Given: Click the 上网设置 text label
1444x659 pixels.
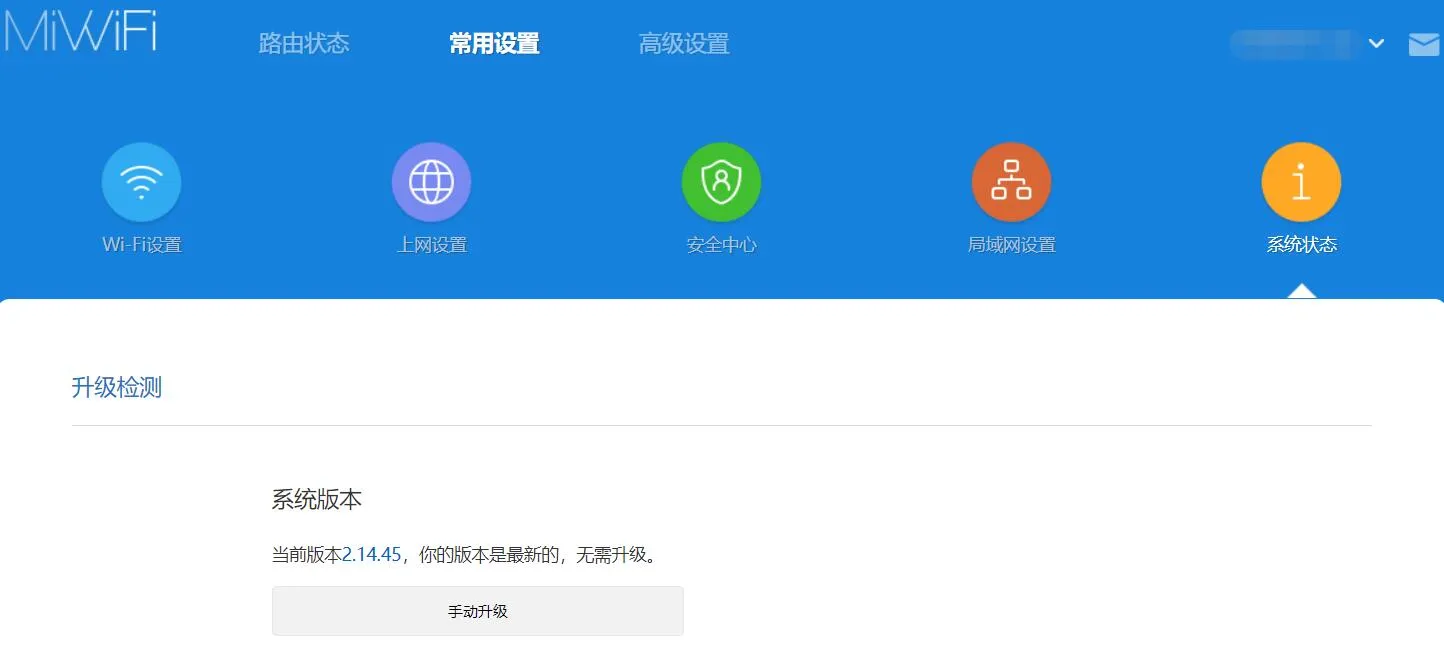Looking at the screenshot, I should [x=432, y=245].
